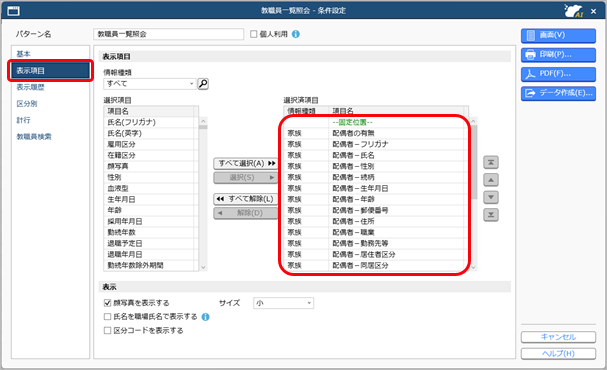Click the info icon next to 個人利用

296,34
